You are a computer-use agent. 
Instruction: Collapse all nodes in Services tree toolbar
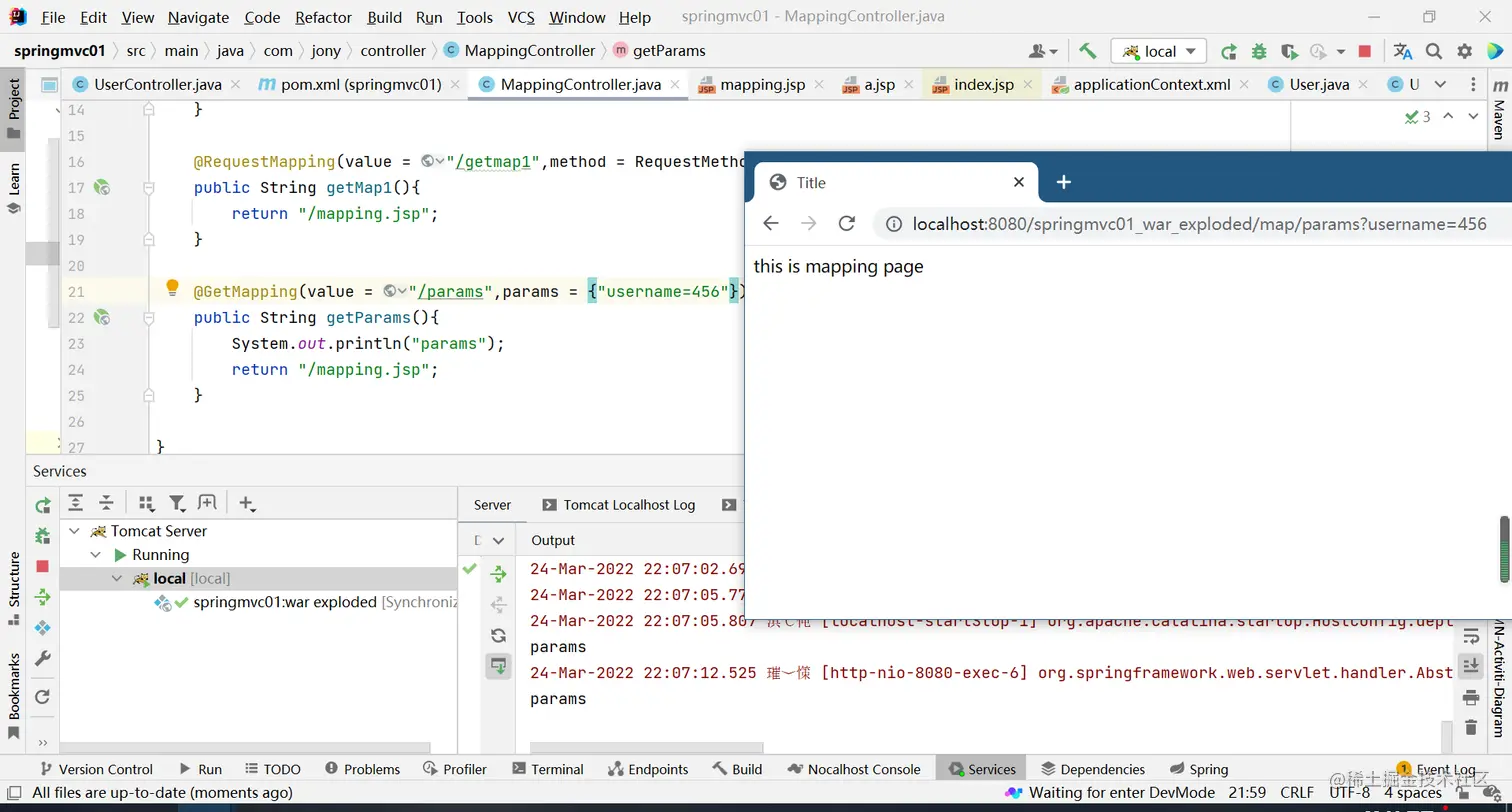(x=106, y=503)
